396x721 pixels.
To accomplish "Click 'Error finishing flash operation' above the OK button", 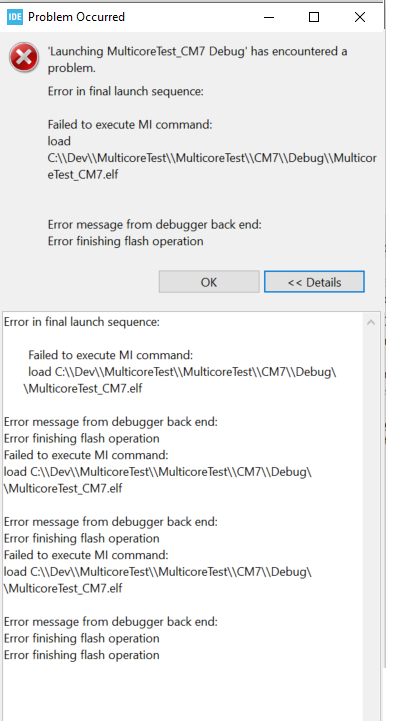I will [x=125, y=241].
